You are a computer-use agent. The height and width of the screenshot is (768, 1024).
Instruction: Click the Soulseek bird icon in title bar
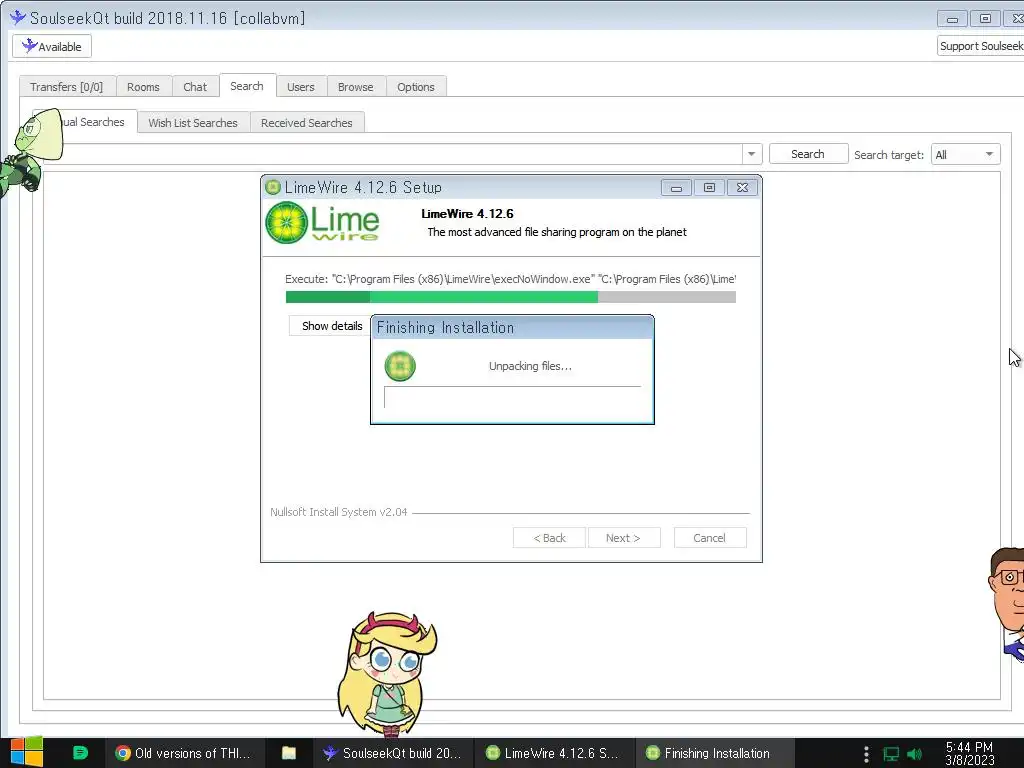point(18,18)
